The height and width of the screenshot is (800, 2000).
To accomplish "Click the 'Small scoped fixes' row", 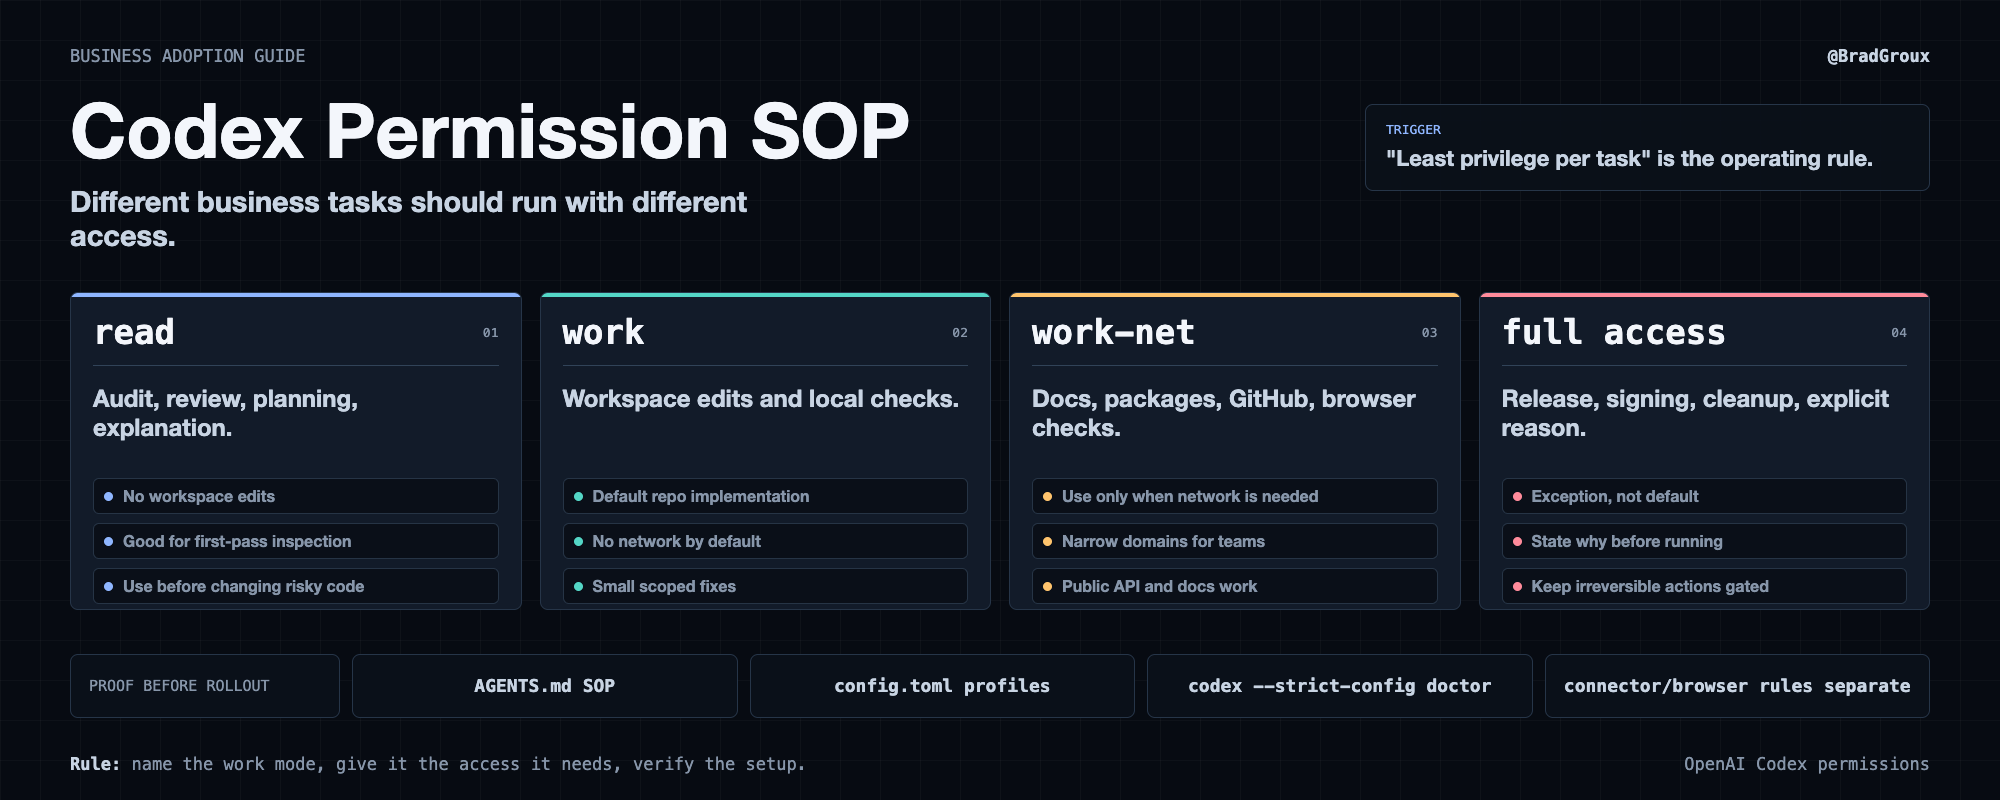I will click(765, 586).
